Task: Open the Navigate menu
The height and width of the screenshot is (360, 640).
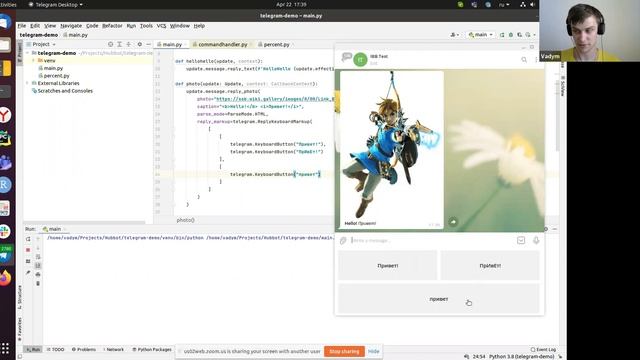Action: (71, 26)
